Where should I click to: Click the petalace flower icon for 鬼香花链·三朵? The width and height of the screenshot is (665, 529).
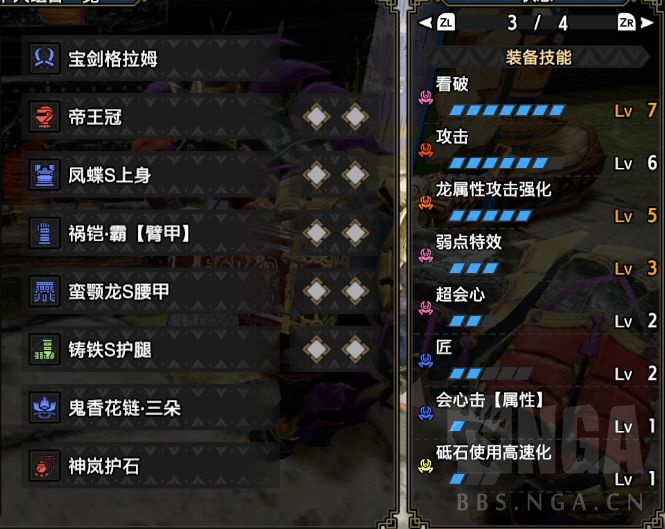point(45,408)
